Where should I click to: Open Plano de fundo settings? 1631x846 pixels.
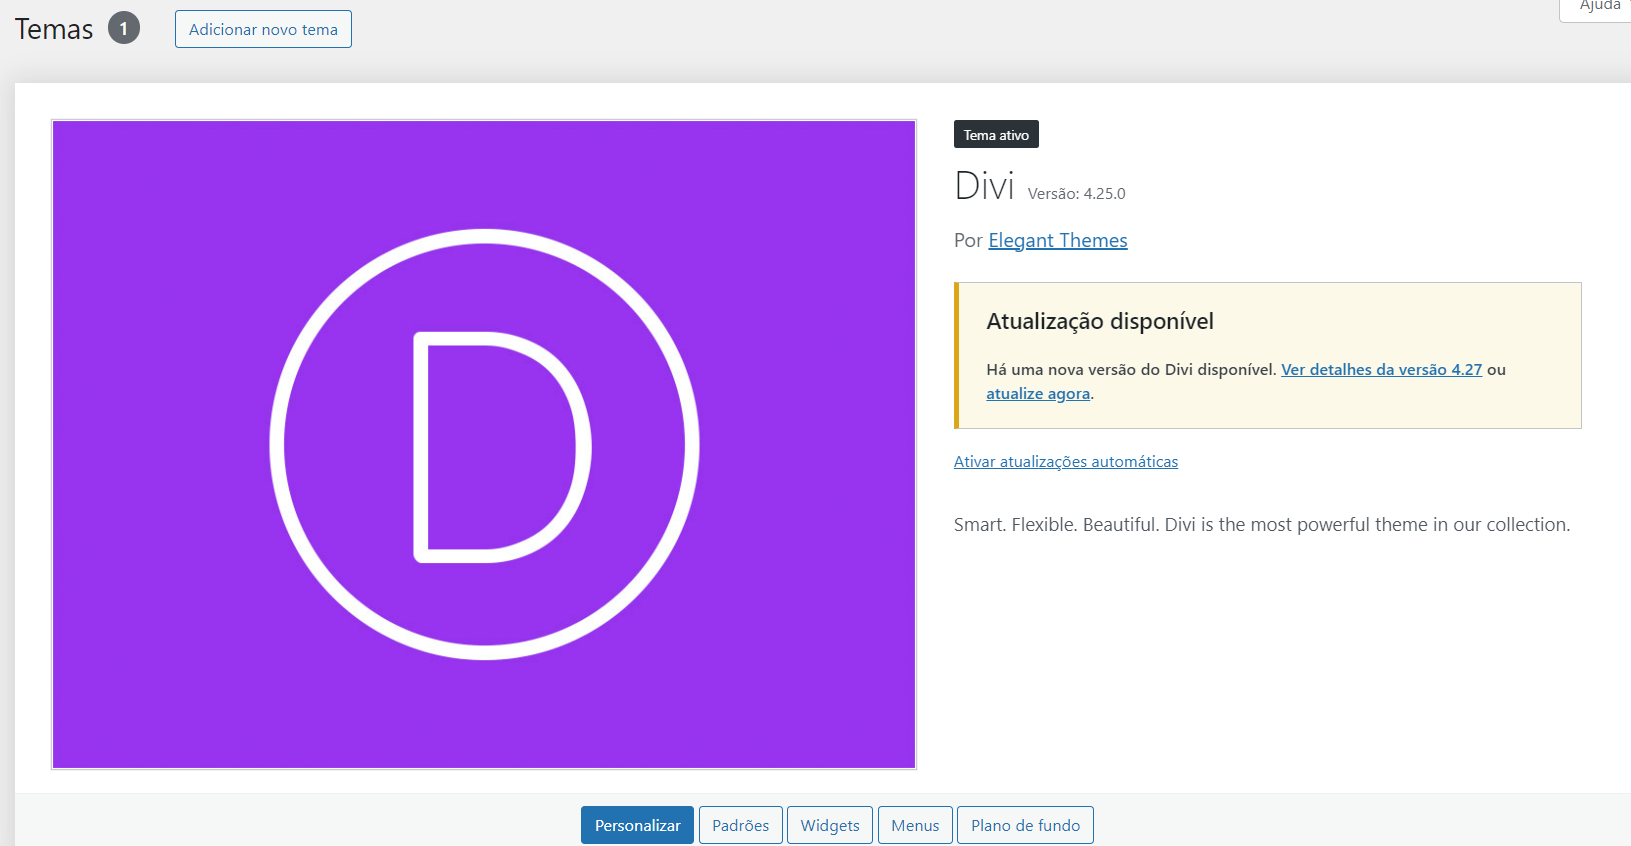coord(1025,825)
